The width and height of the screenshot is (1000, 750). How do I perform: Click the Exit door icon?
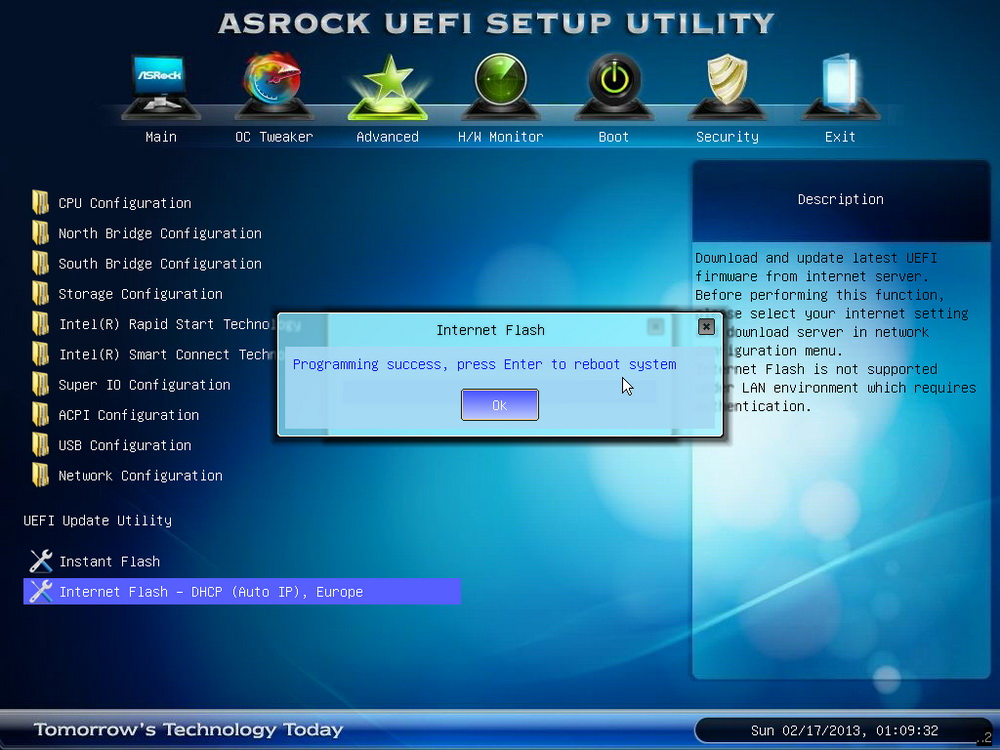(x=840, y=86)
